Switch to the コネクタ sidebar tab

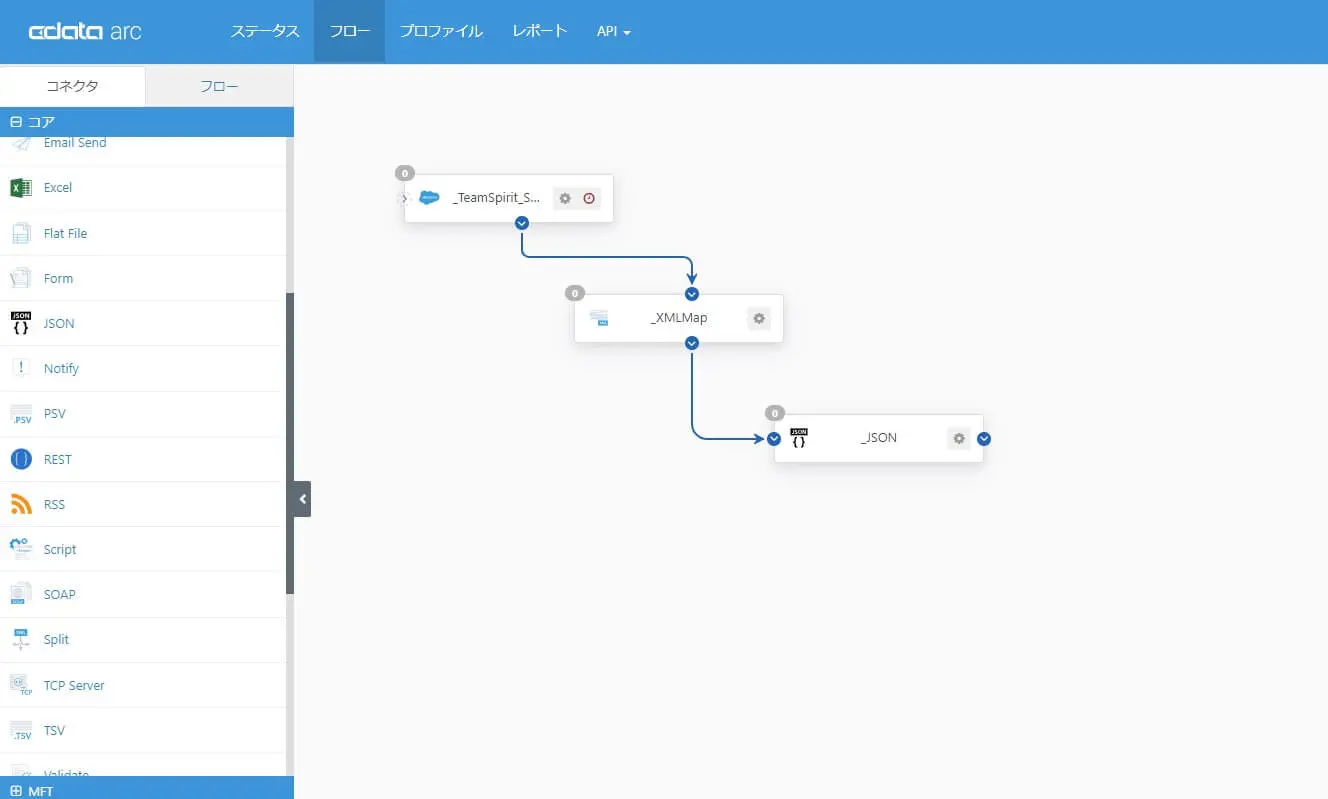point(73,86)
